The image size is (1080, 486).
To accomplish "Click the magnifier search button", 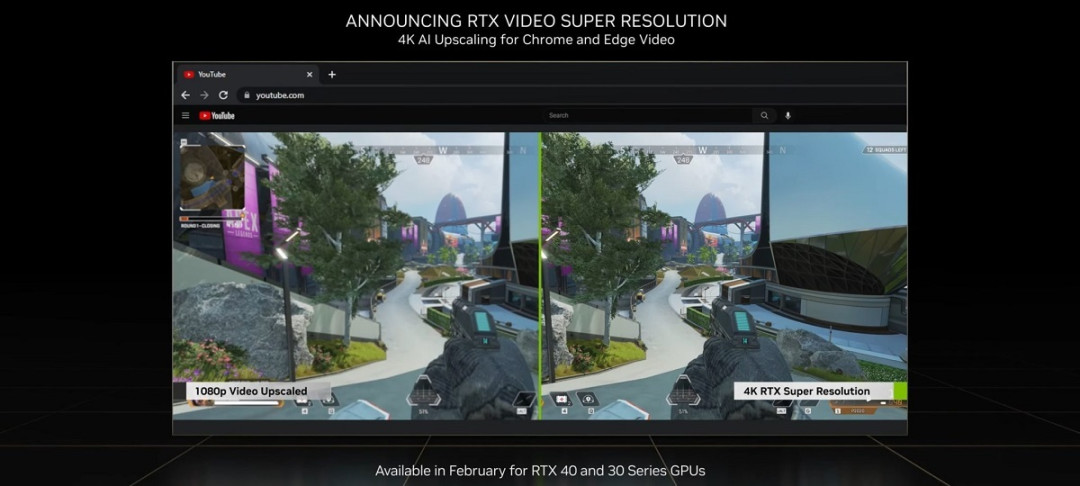I will click(x=765, y=116).
